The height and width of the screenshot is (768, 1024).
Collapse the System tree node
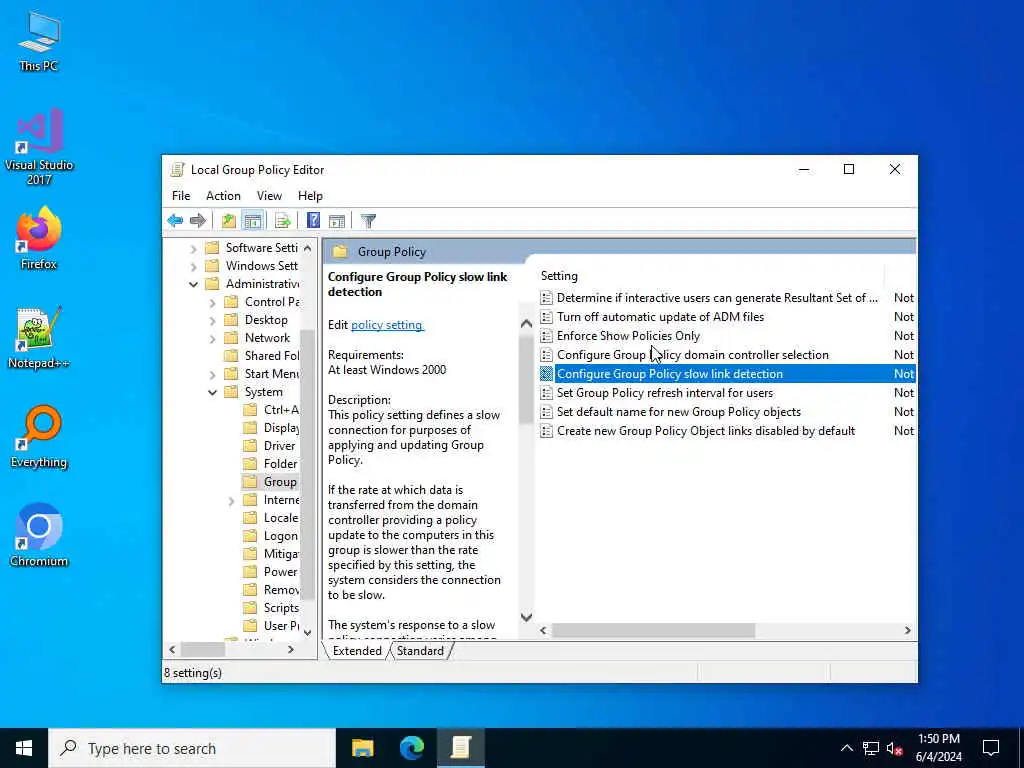tap(212, 392)
